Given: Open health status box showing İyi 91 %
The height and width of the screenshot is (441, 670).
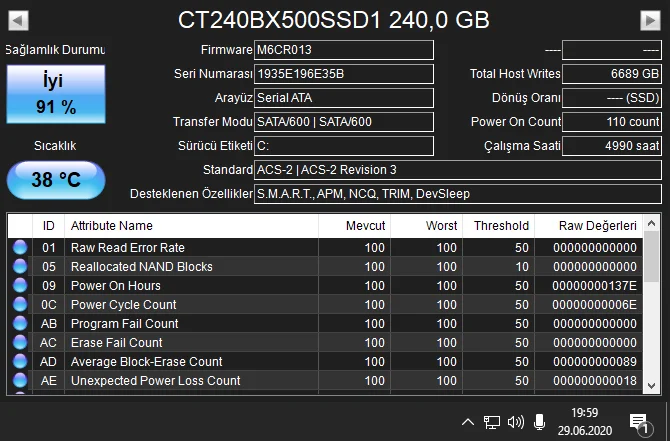Looking at the screenshot, I should tap(56, 94).
